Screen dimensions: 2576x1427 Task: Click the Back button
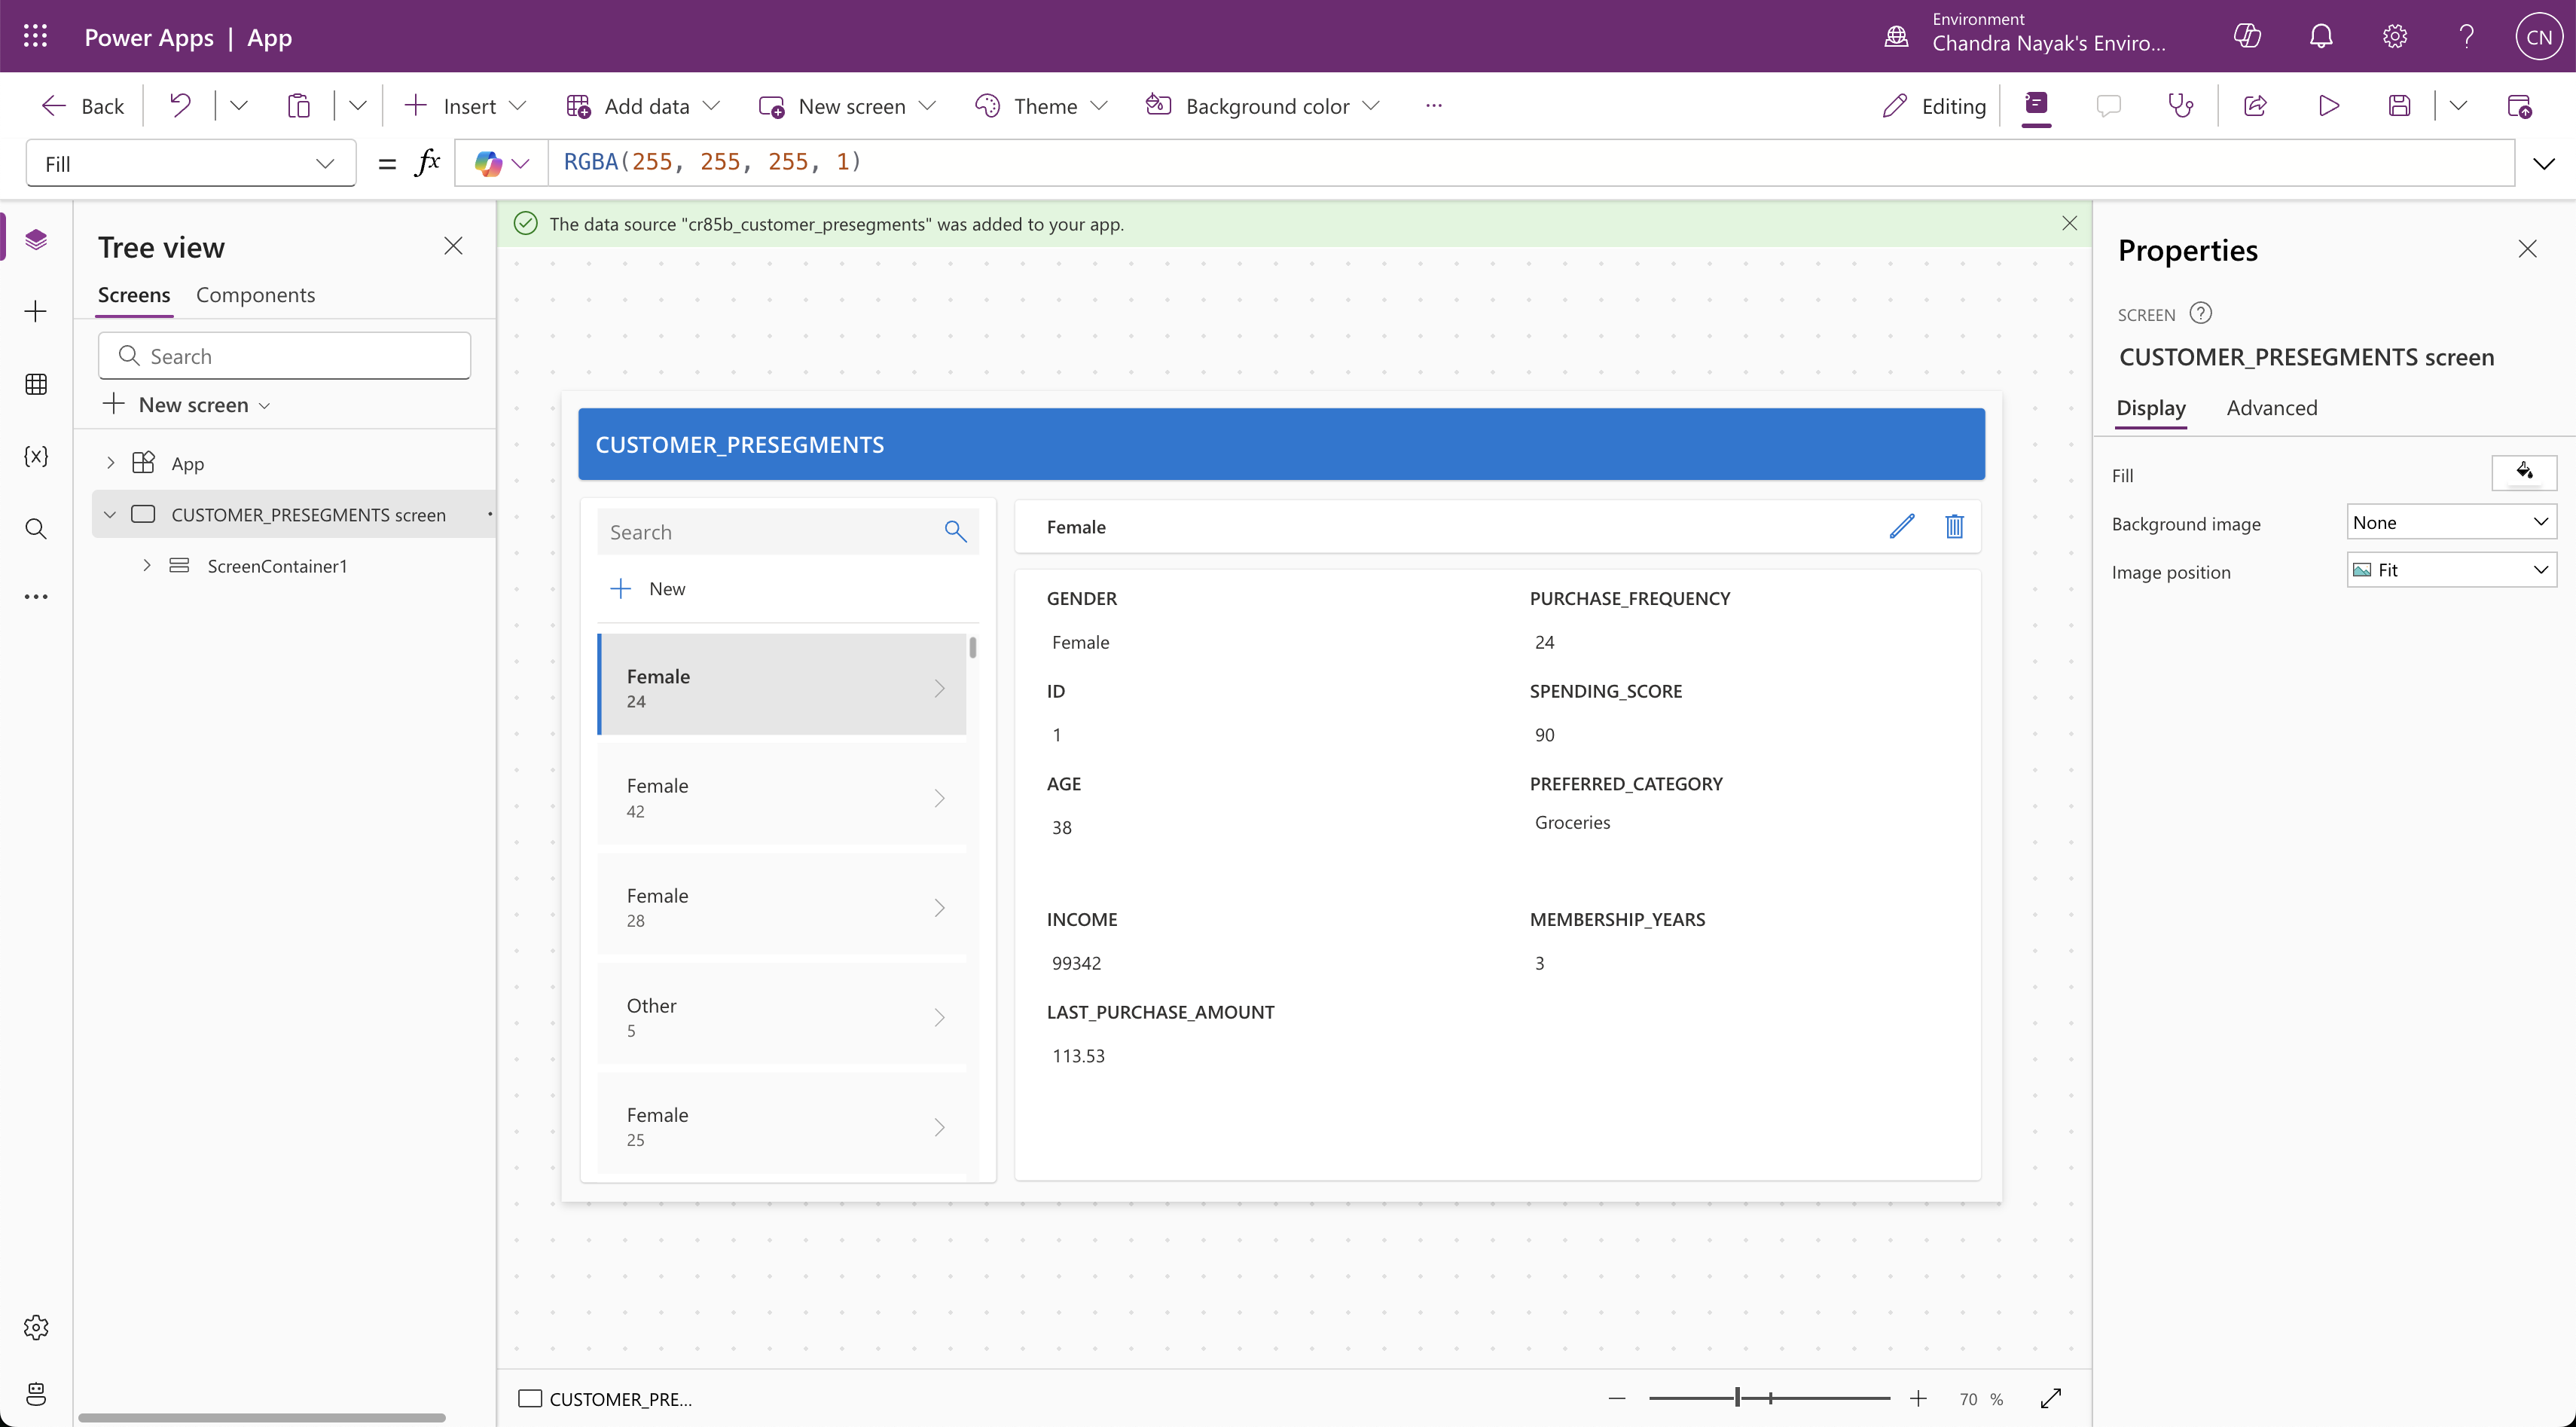point(83,106)
